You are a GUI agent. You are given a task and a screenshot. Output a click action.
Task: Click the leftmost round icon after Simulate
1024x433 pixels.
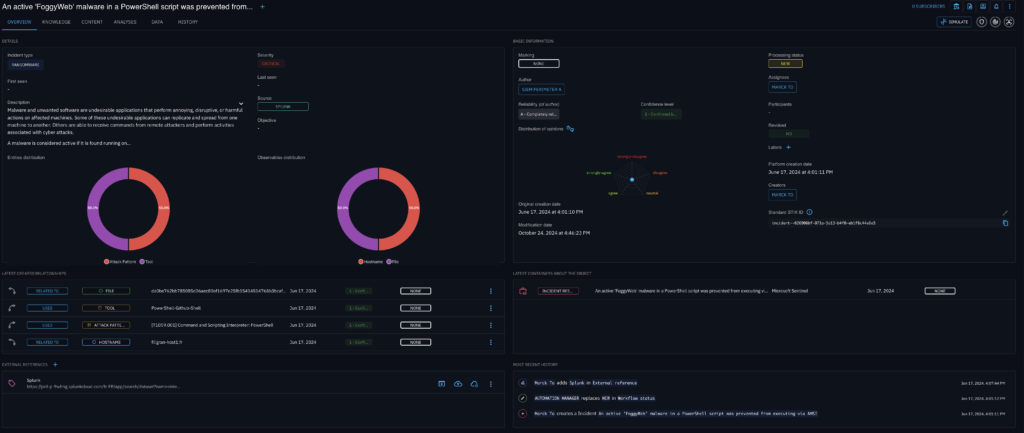pos(982,22)
